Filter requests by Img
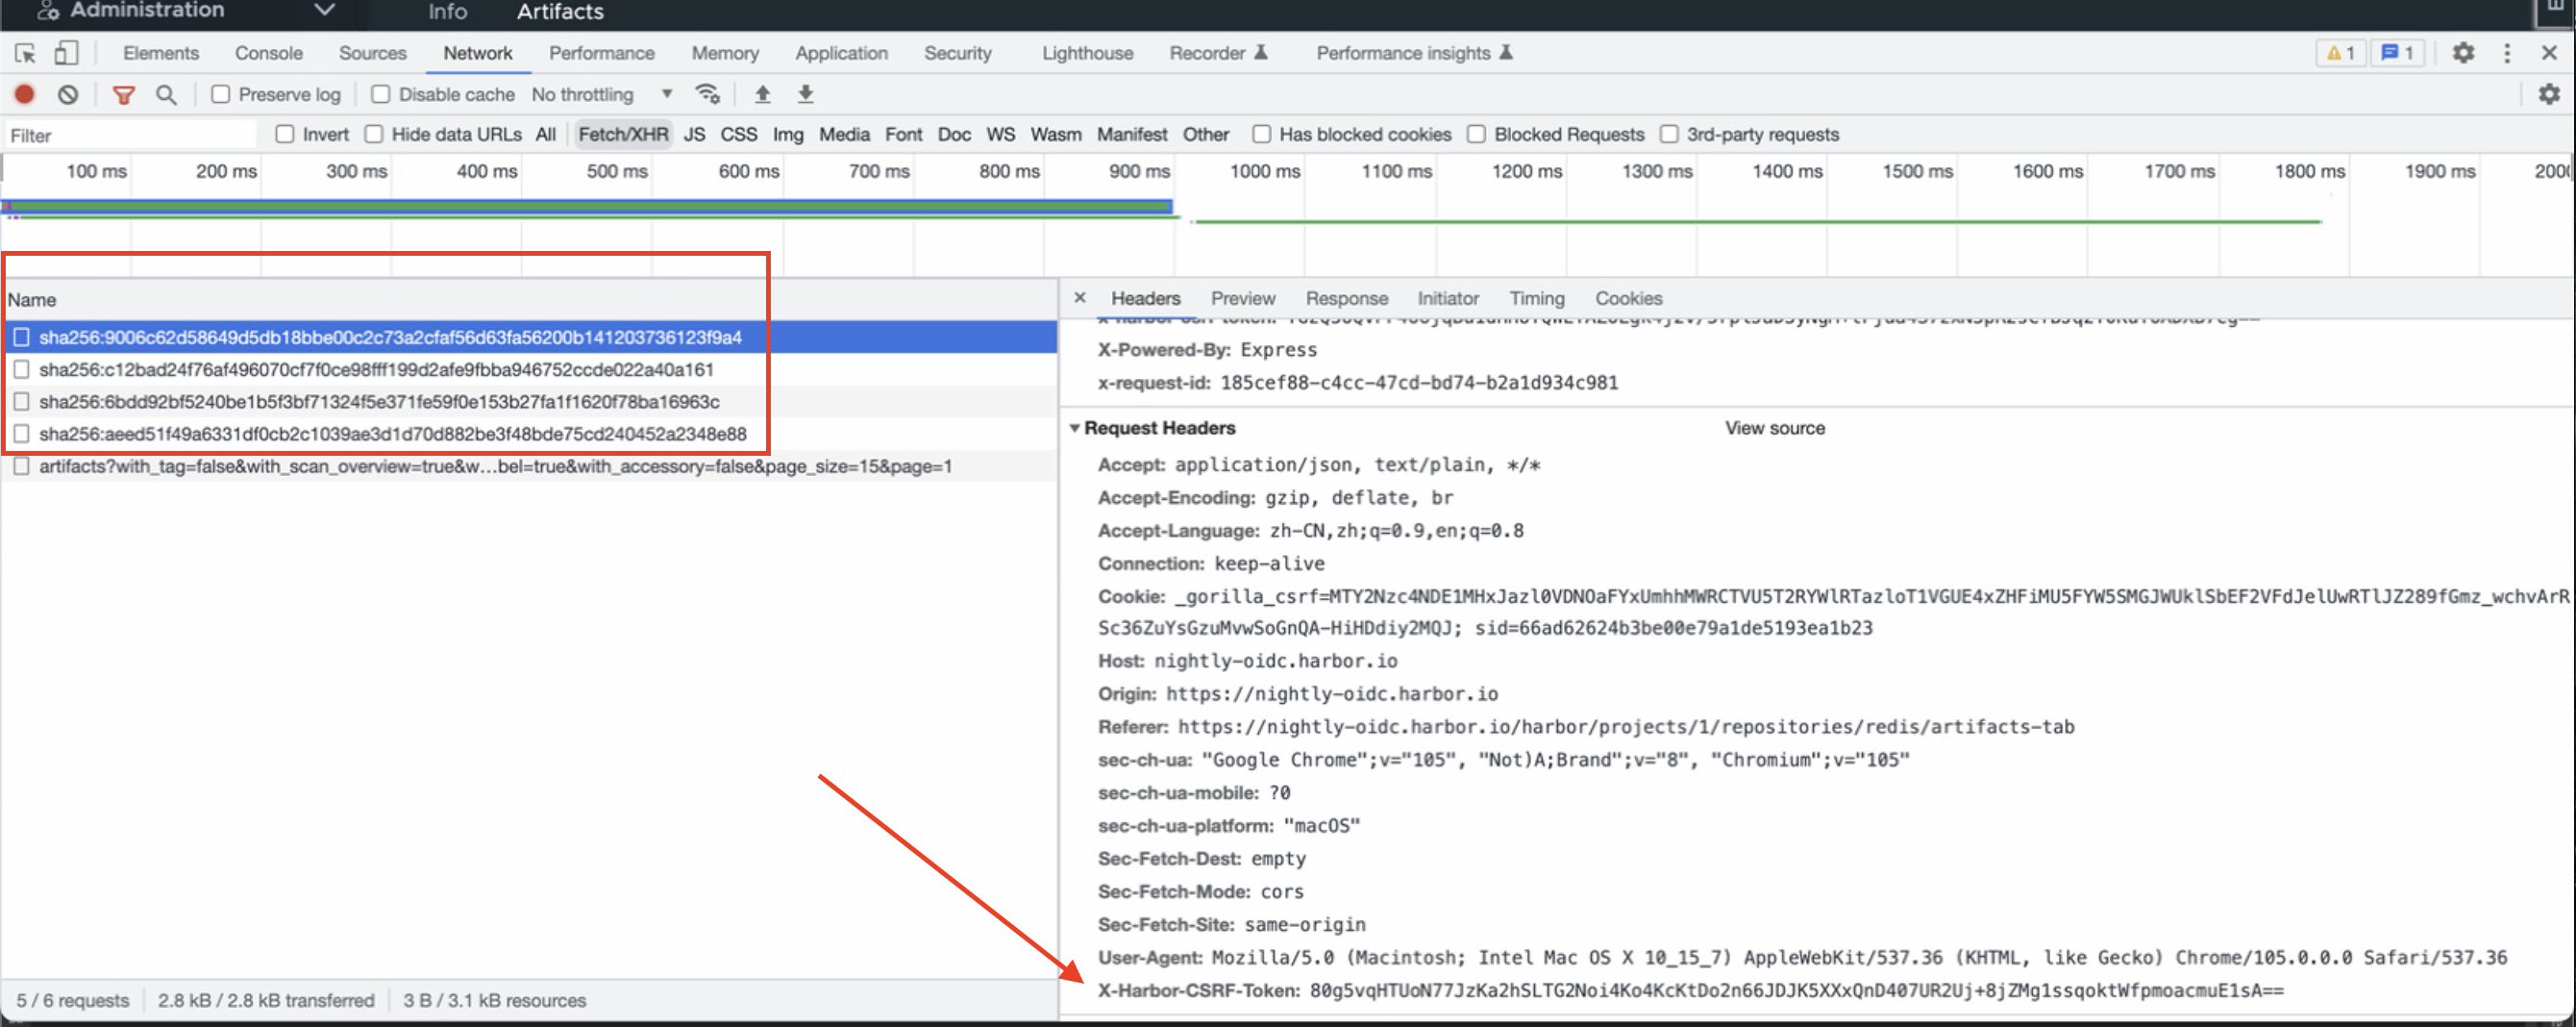 pyautogui.click(x=787, y=134)
